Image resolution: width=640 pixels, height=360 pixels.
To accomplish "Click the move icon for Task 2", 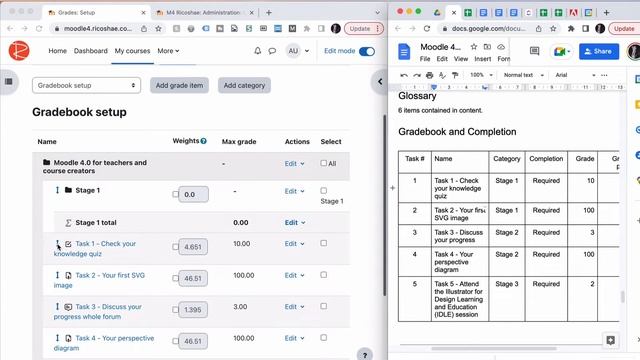I will click(x=57, y=275).
